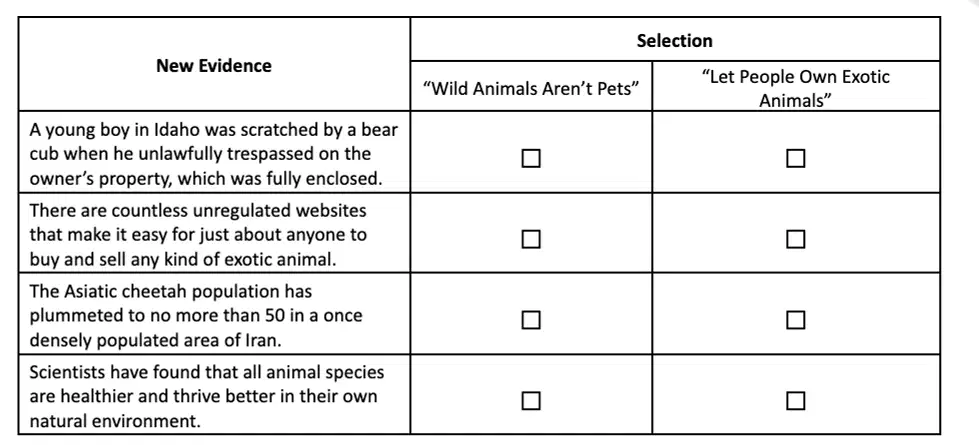Check Idaho bear cub row under "Let People Own Exotic Animals"
Image resolution: width=979 pixels, height=445 pixels.
(x=795, y=159)
